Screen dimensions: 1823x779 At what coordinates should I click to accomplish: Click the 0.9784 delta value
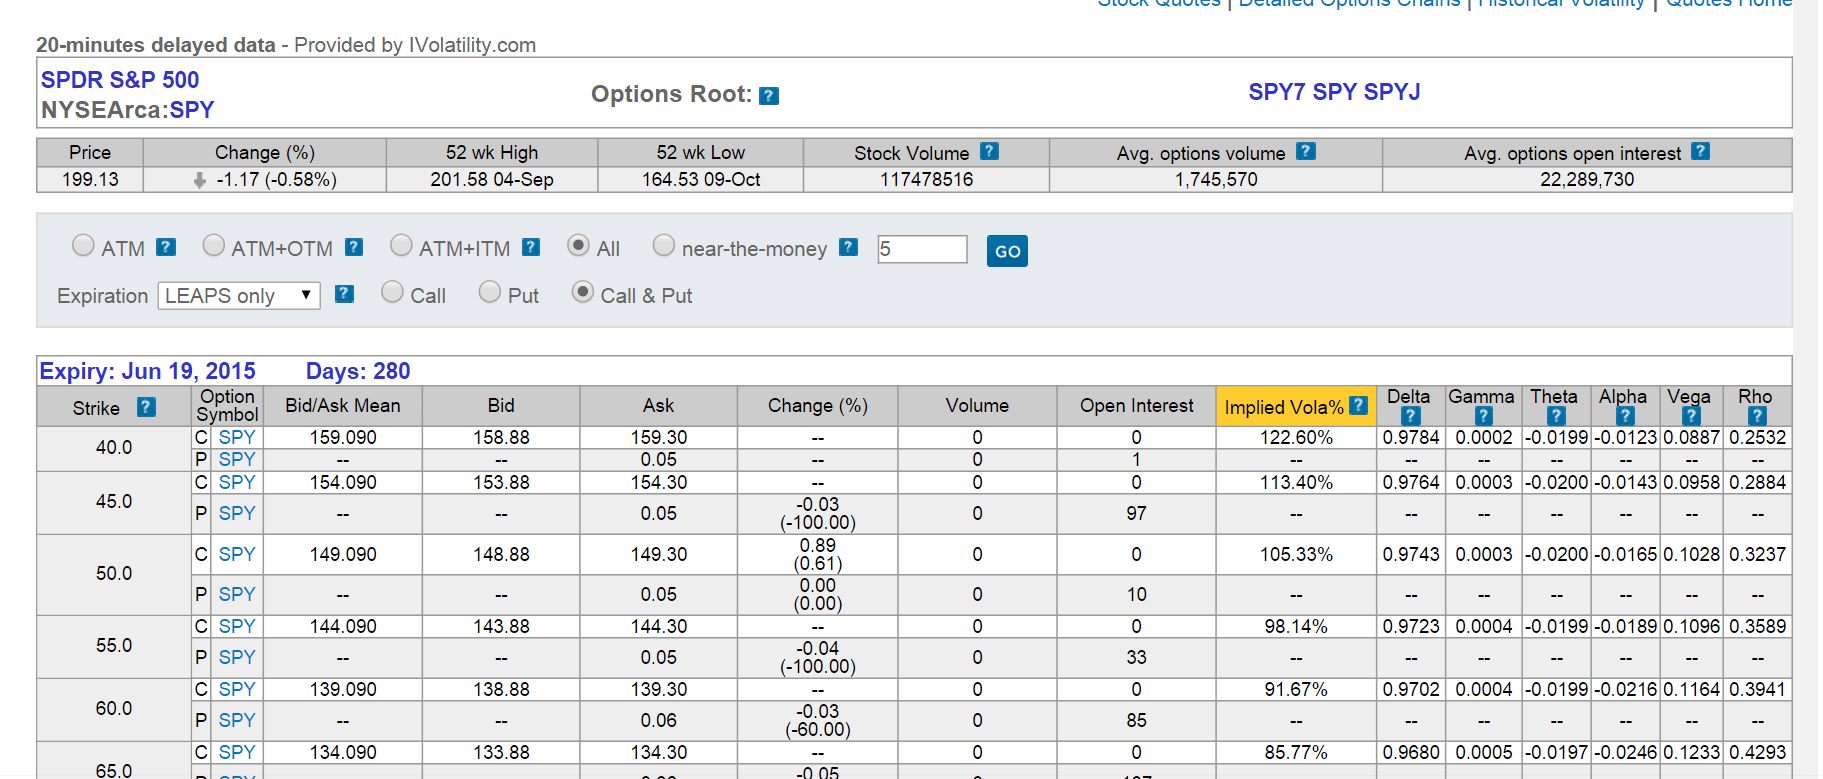click(1411, 437)
